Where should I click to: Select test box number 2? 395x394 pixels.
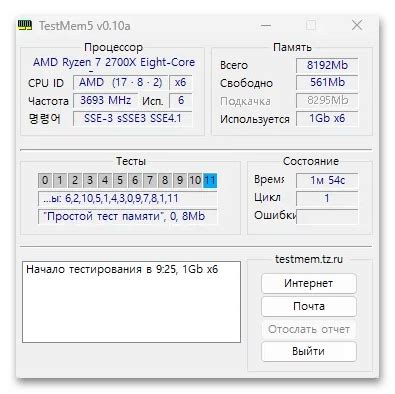75,180
